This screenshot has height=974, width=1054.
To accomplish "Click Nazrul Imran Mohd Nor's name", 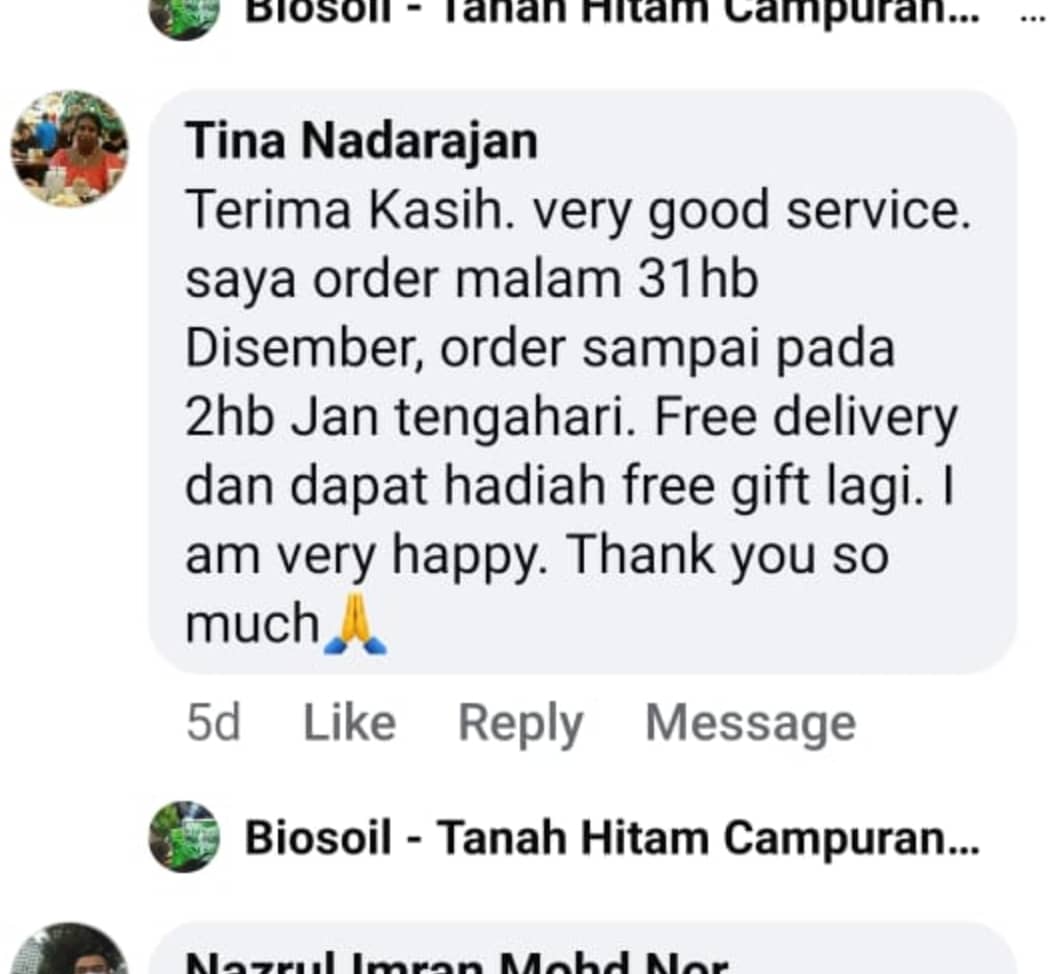I will pyautogui.click(x=457, y=963).
